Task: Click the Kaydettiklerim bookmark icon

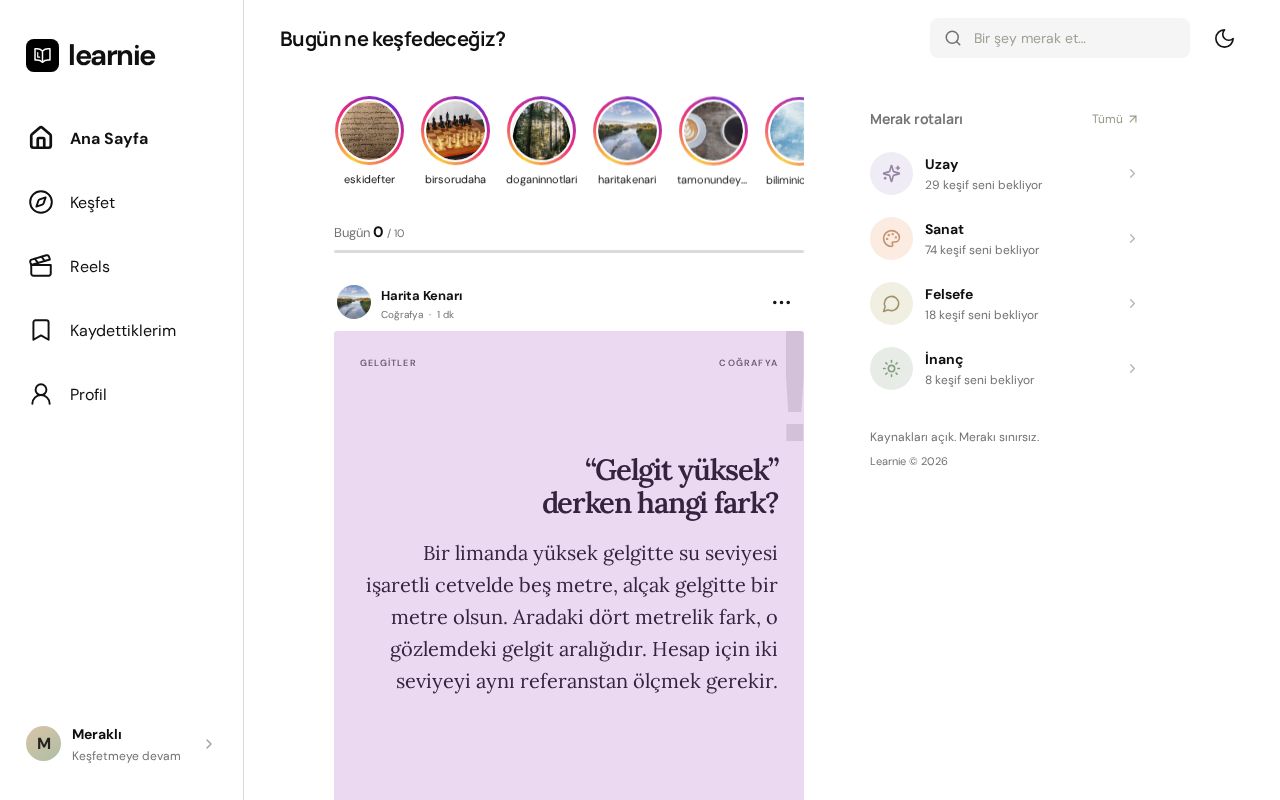Action: tap(41, 330)
